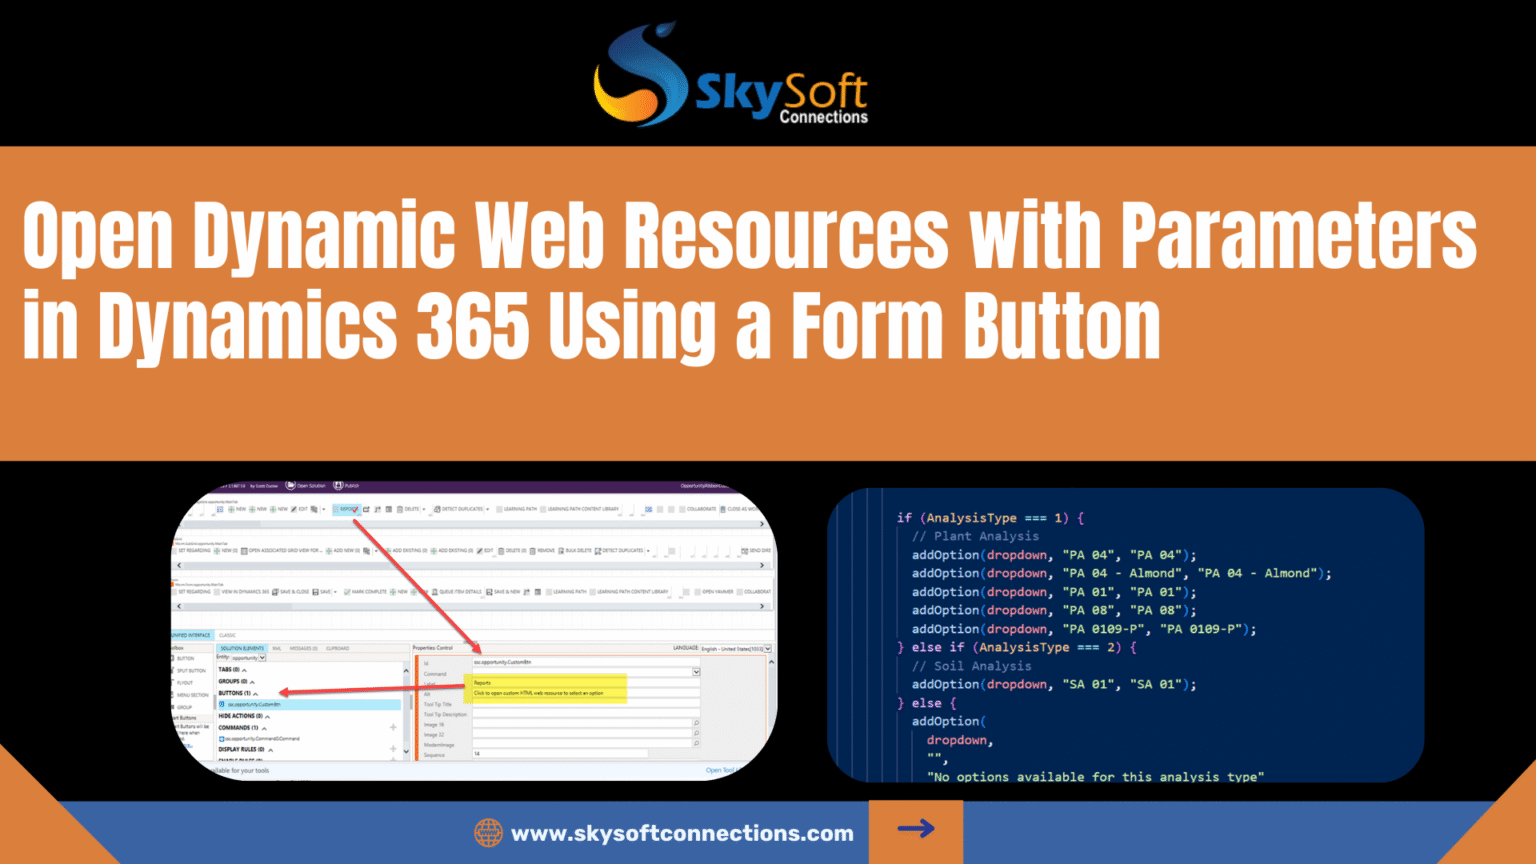Collapse the BUTTONS (1) tree section

pyautogui.click(x=255, y=693)
